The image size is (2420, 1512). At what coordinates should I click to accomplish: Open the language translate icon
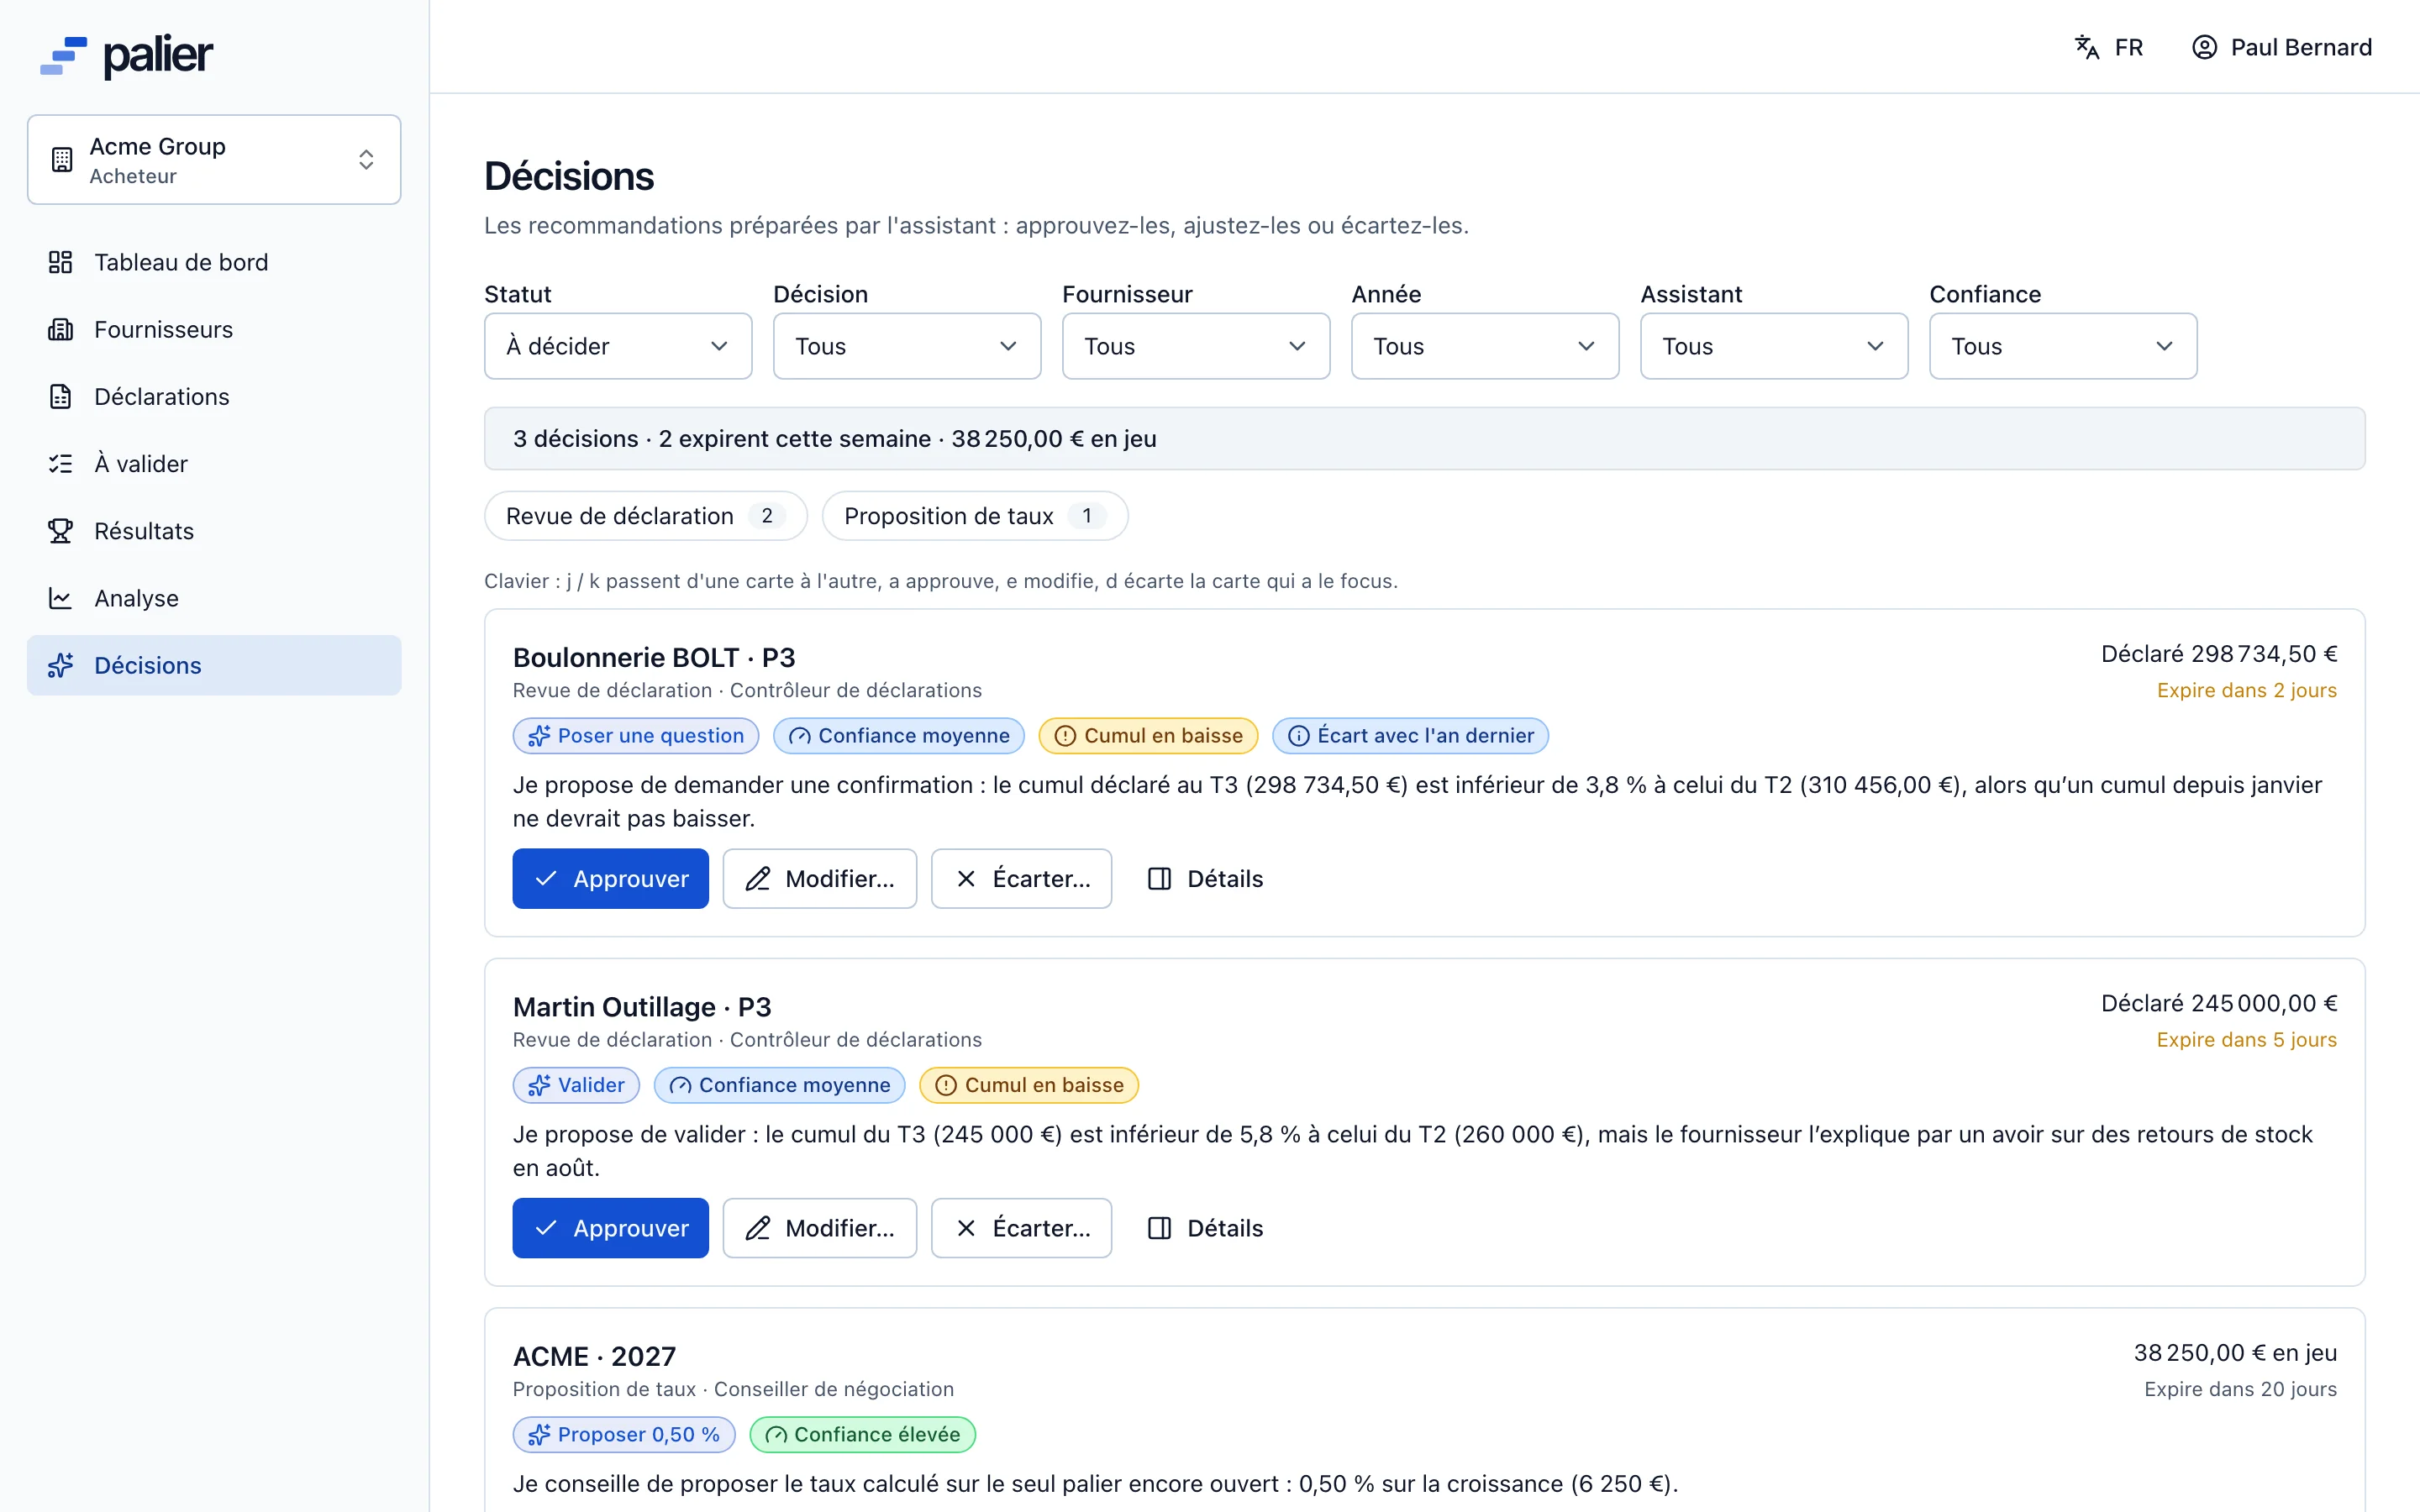(x=2086, y=47)
